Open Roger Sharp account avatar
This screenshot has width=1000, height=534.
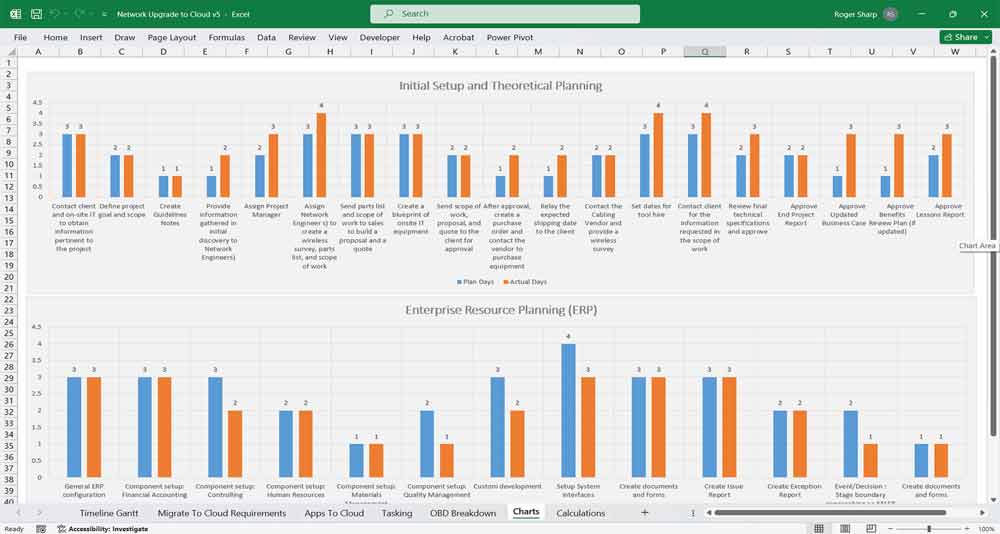click(x=890, y=14)
